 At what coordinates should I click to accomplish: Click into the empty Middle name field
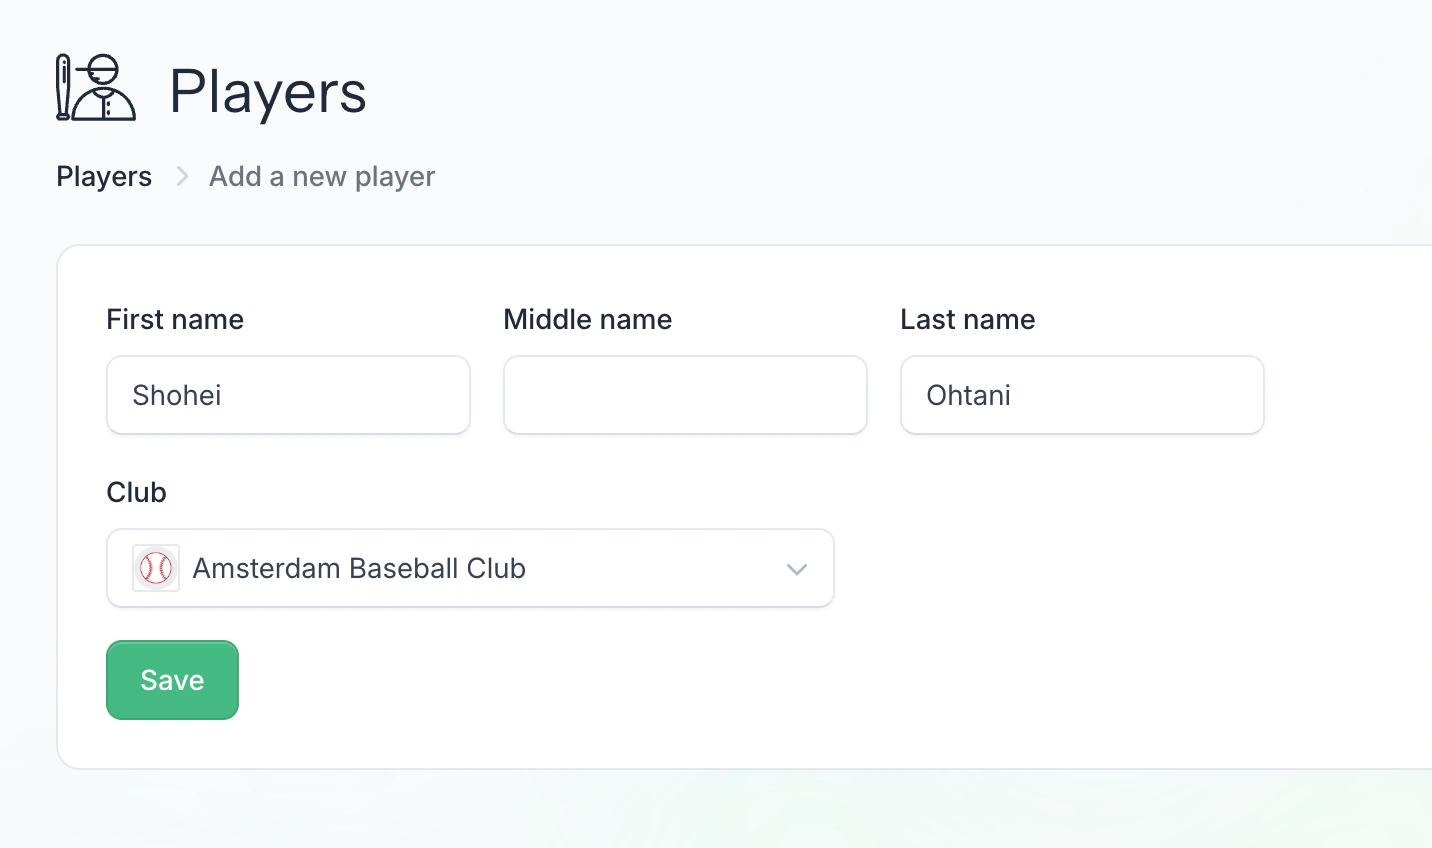tap(685, 395)
